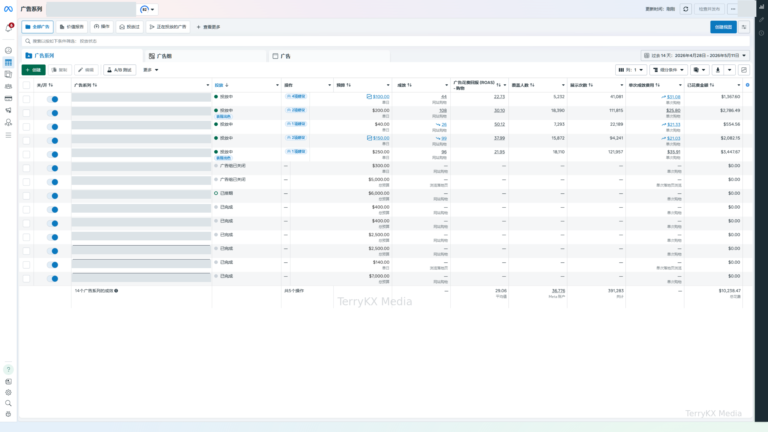Expand the export options arrow
Viewport: 768px width, 432px height.
[x=729, y=70]
